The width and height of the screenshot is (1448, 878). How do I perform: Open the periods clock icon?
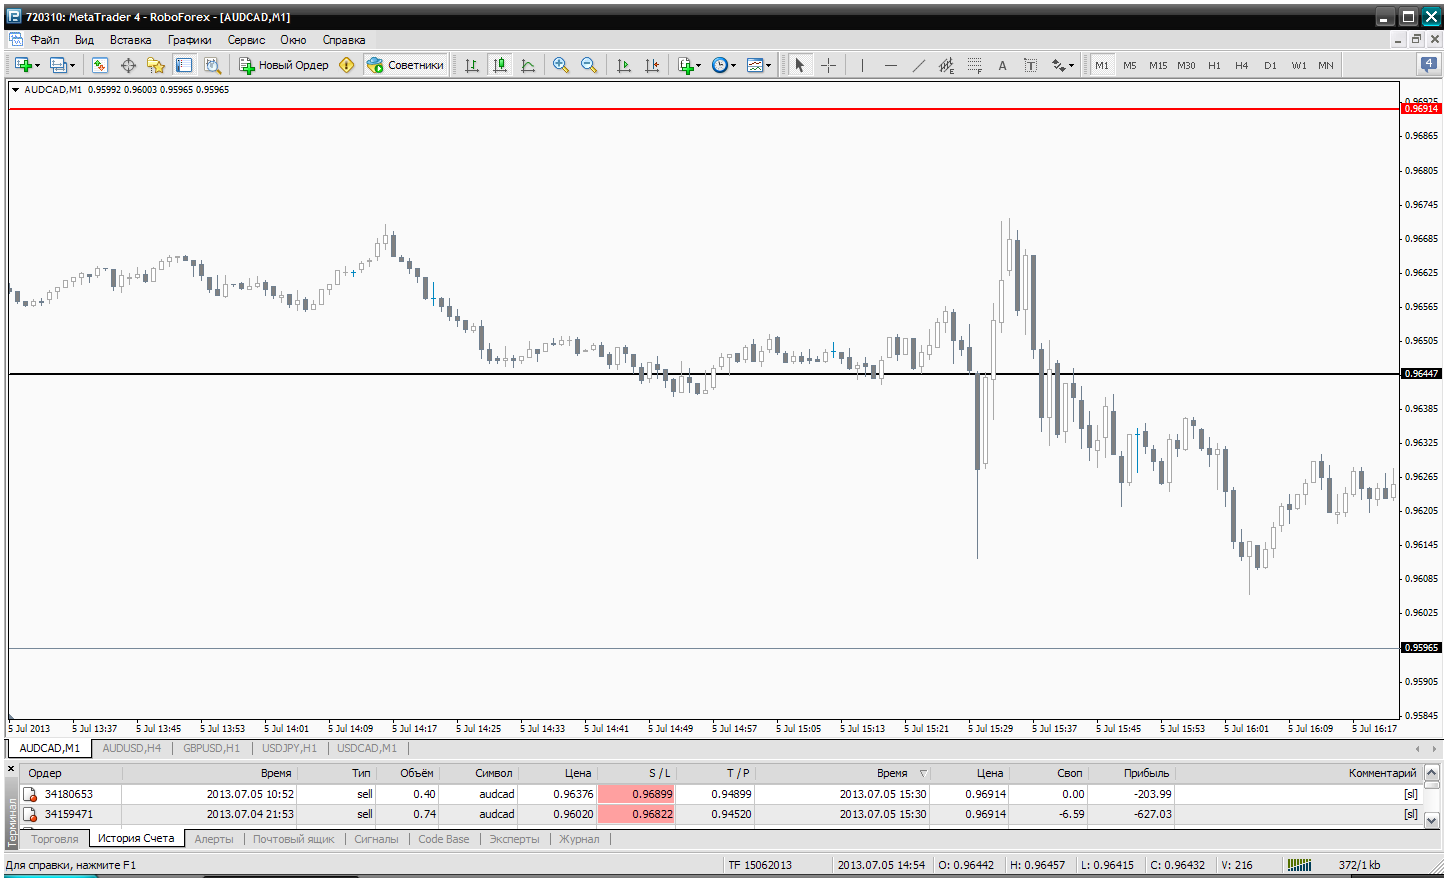tap(720, 65)
